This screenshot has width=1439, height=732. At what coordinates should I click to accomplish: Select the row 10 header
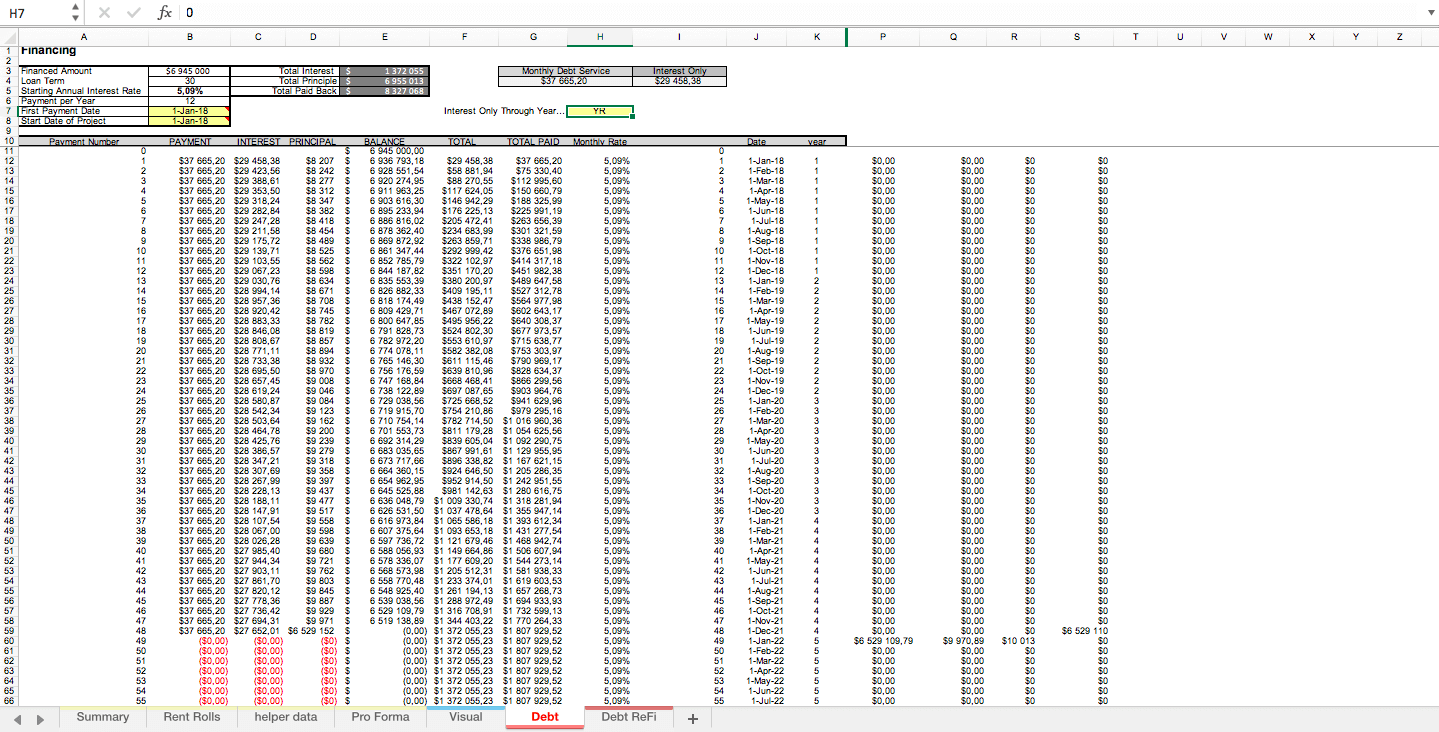click(7, 141)
